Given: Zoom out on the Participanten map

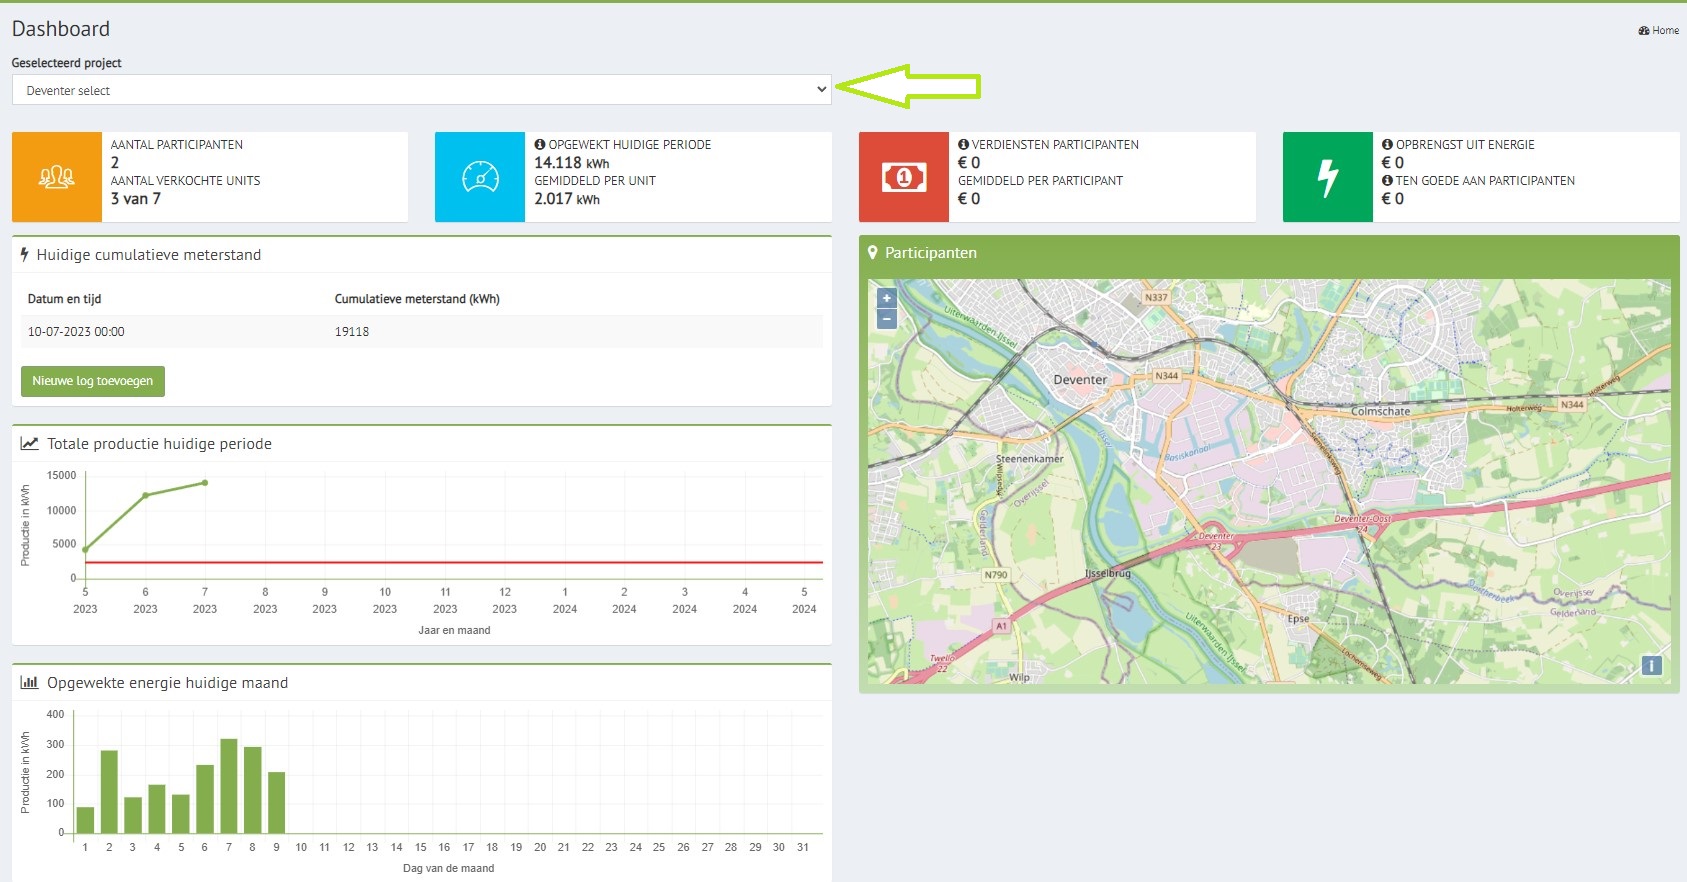Looking at the screenshot, I should (x=886, y=319).
